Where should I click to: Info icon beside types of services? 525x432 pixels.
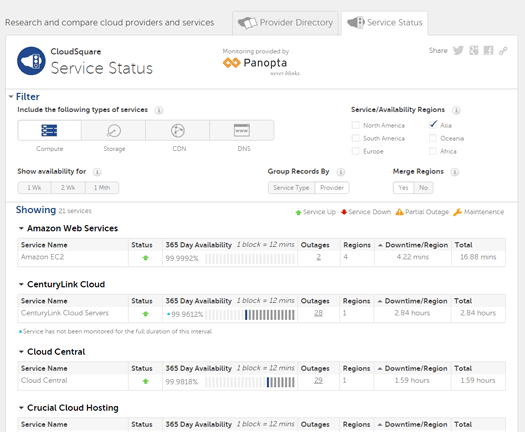(159, 110)
